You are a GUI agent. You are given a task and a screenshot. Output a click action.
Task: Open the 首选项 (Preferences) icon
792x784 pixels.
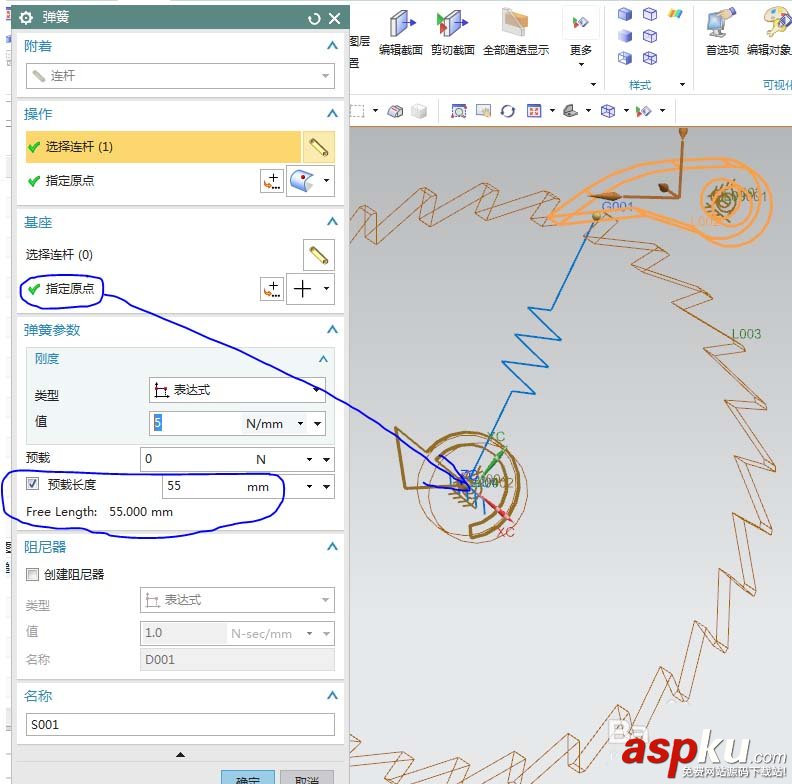tap(722, 23)
